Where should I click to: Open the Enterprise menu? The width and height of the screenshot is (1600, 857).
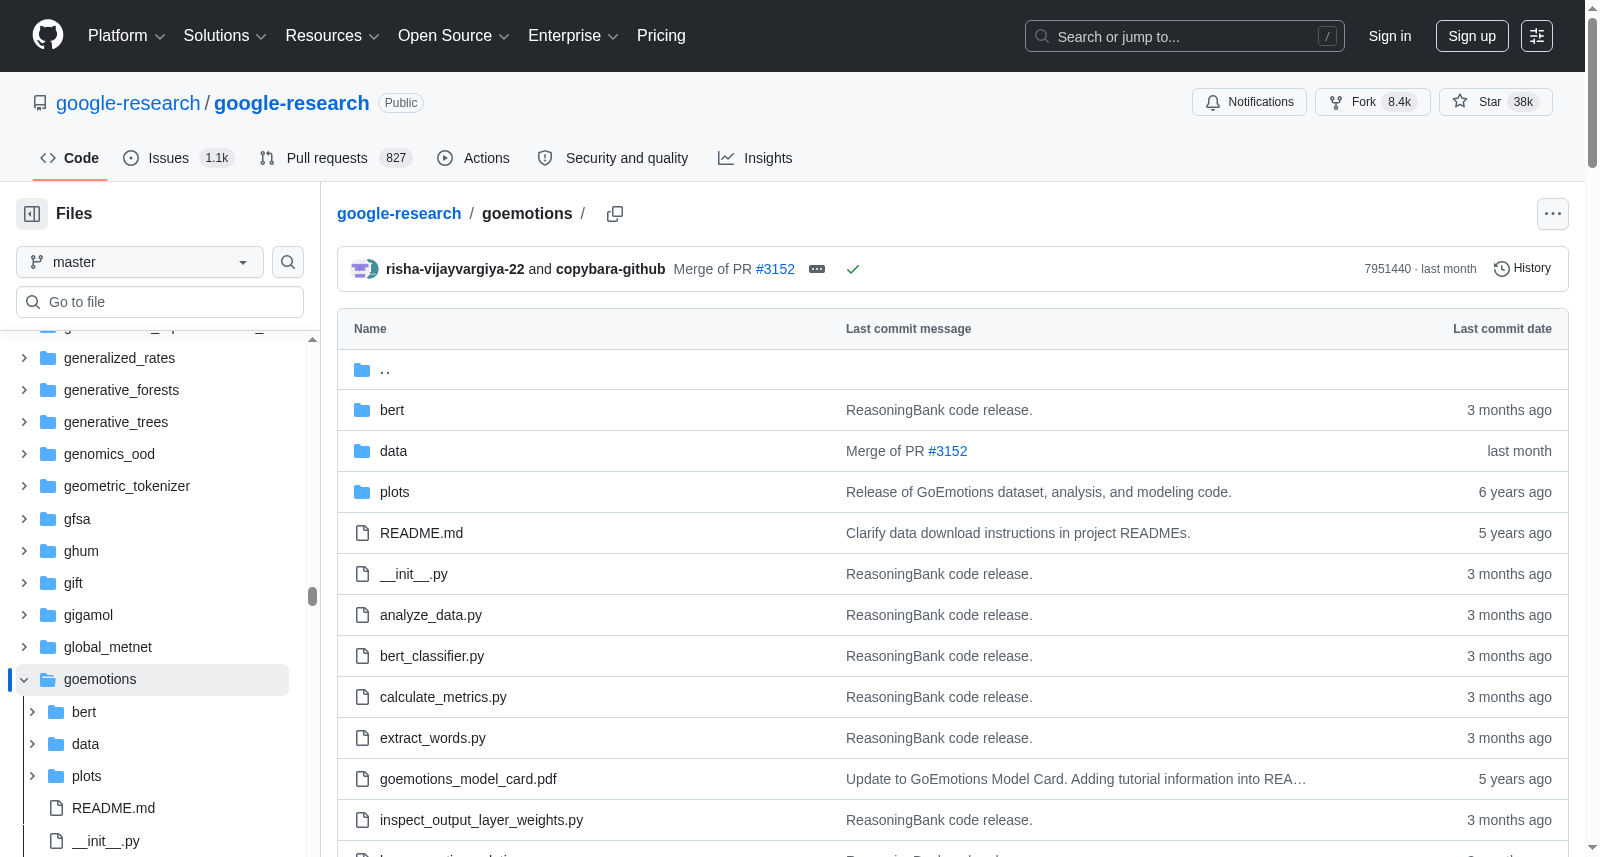(573, 36)
